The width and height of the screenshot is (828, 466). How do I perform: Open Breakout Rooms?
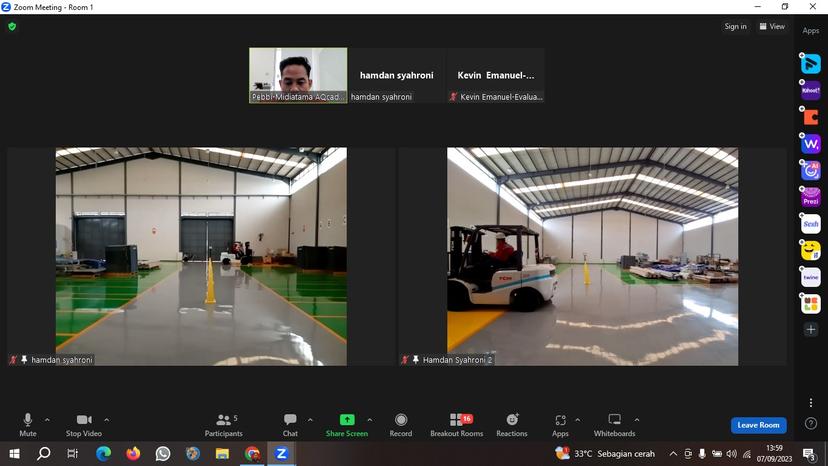456,425
